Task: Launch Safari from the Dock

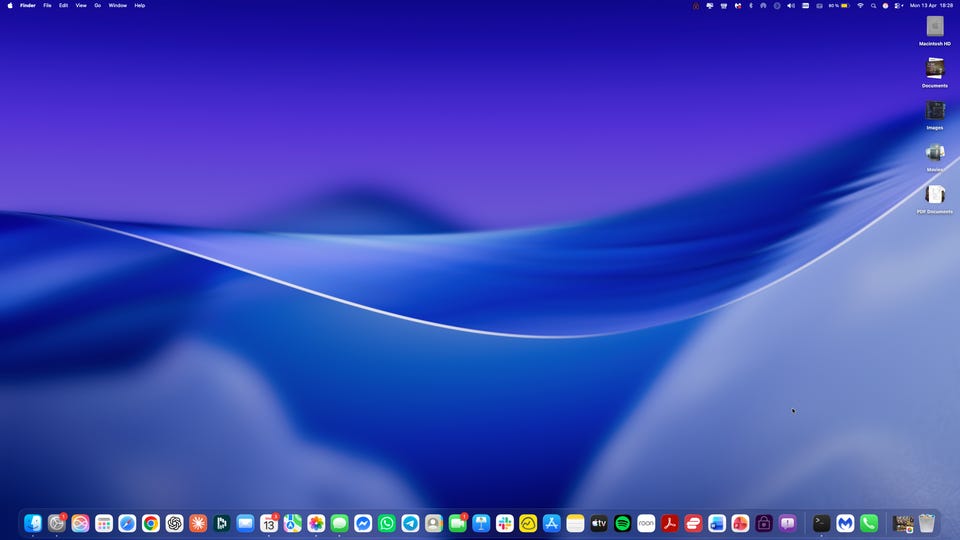Action: point(127,523)
